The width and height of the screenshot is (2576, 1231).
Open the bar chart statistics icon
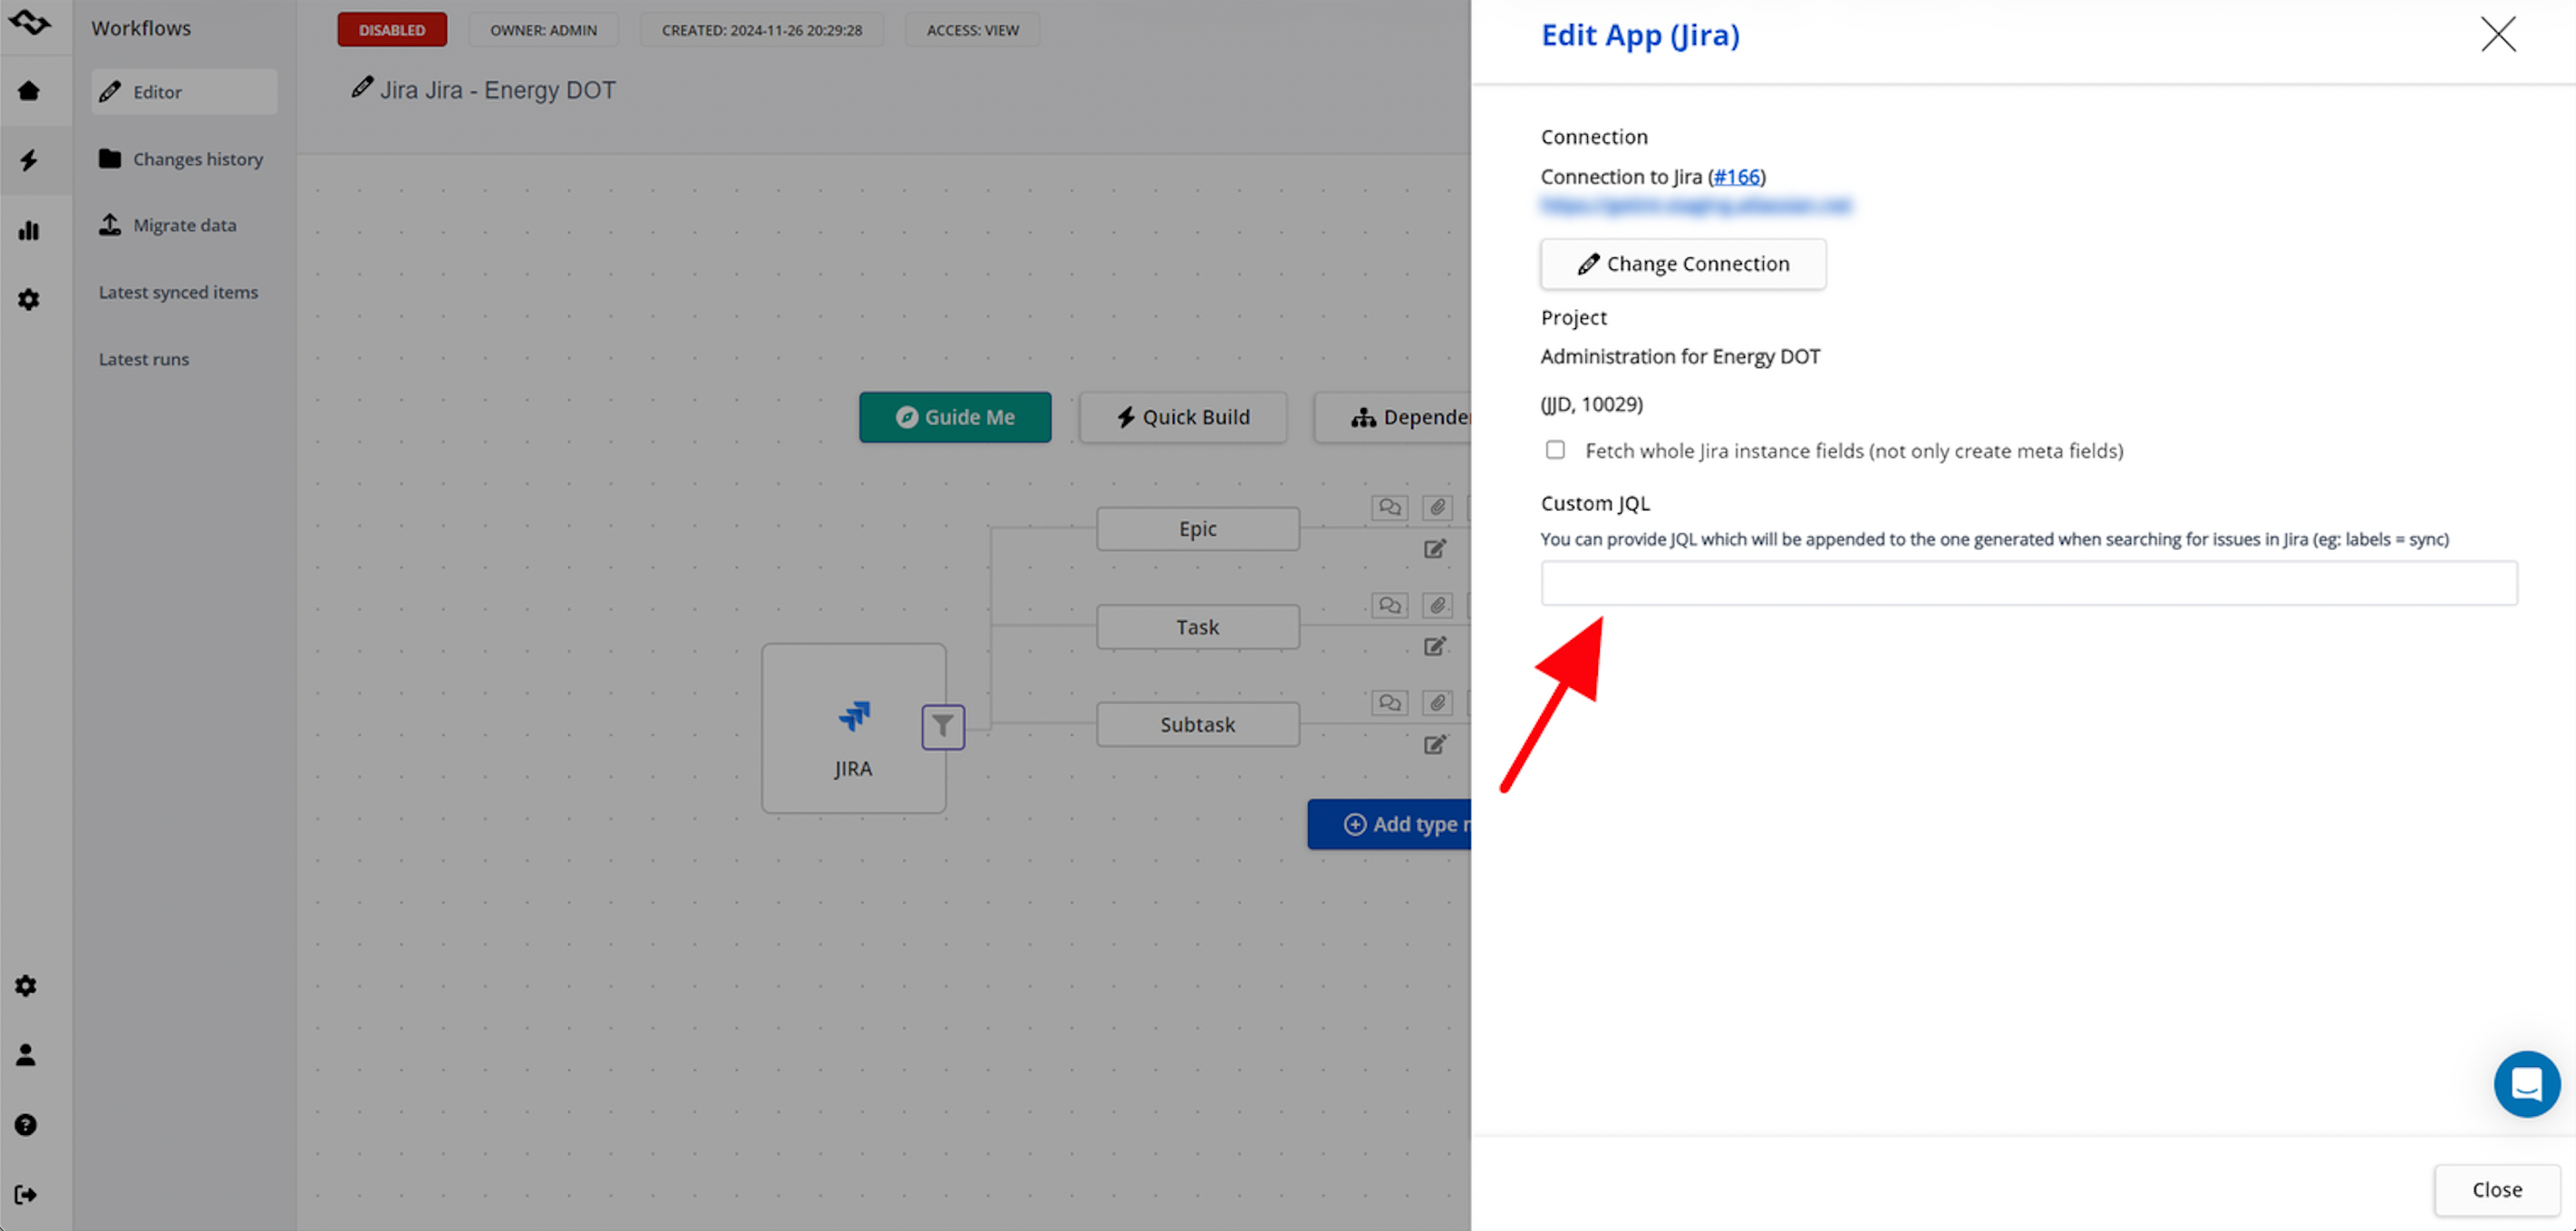28,230
